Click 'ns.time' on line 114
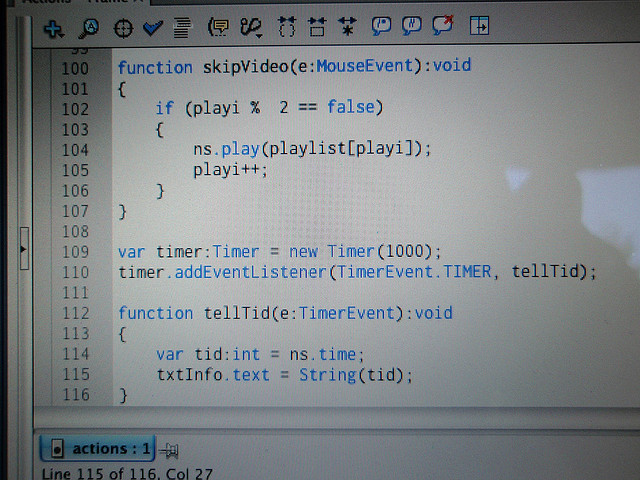 point(322,354)
